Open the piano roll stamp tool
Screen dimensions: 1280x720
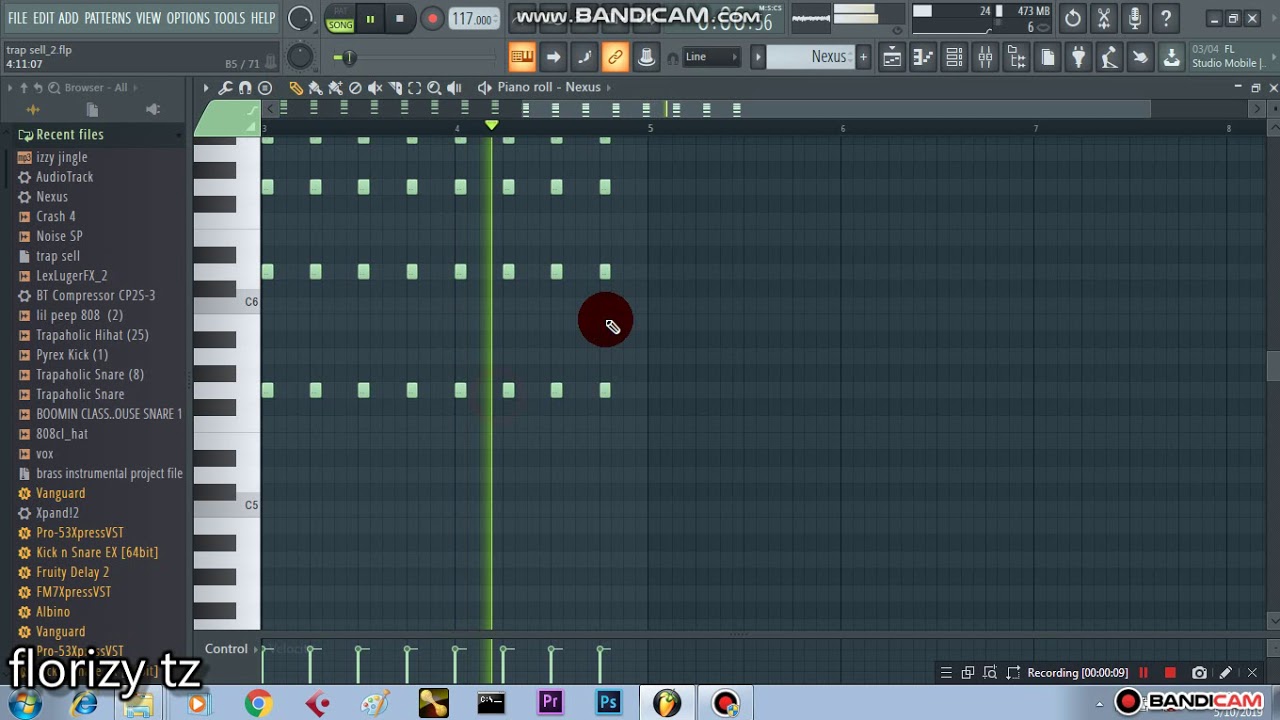[265, 88]
